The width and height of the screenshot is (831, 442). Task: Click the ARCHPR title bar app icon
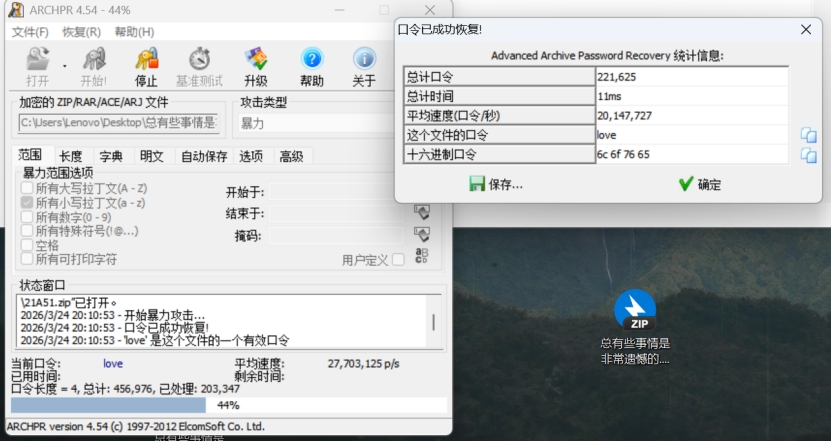(17, 10)
